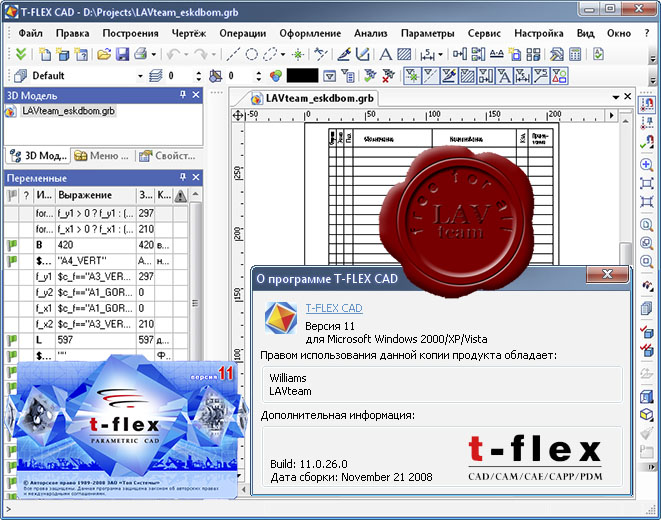Open the folder icon to load a document

[104, 54]
